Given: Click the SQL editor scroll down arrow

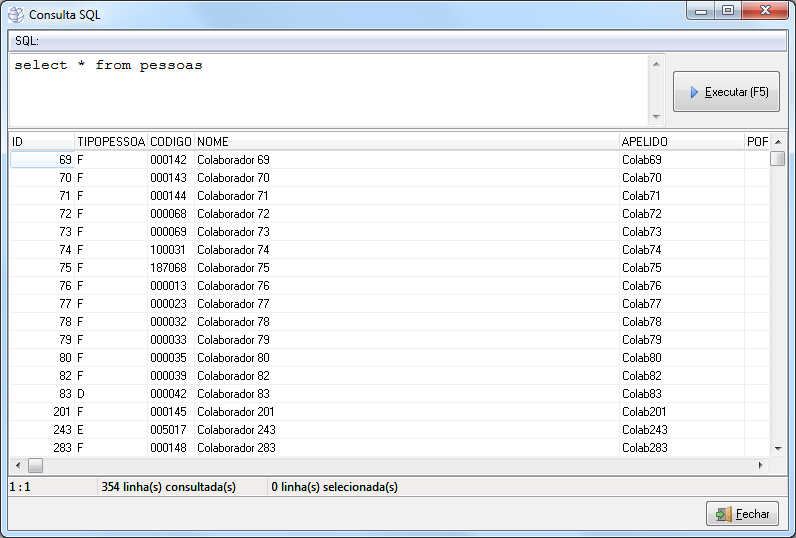Looking at the screenshot, I should click(656, 116).
